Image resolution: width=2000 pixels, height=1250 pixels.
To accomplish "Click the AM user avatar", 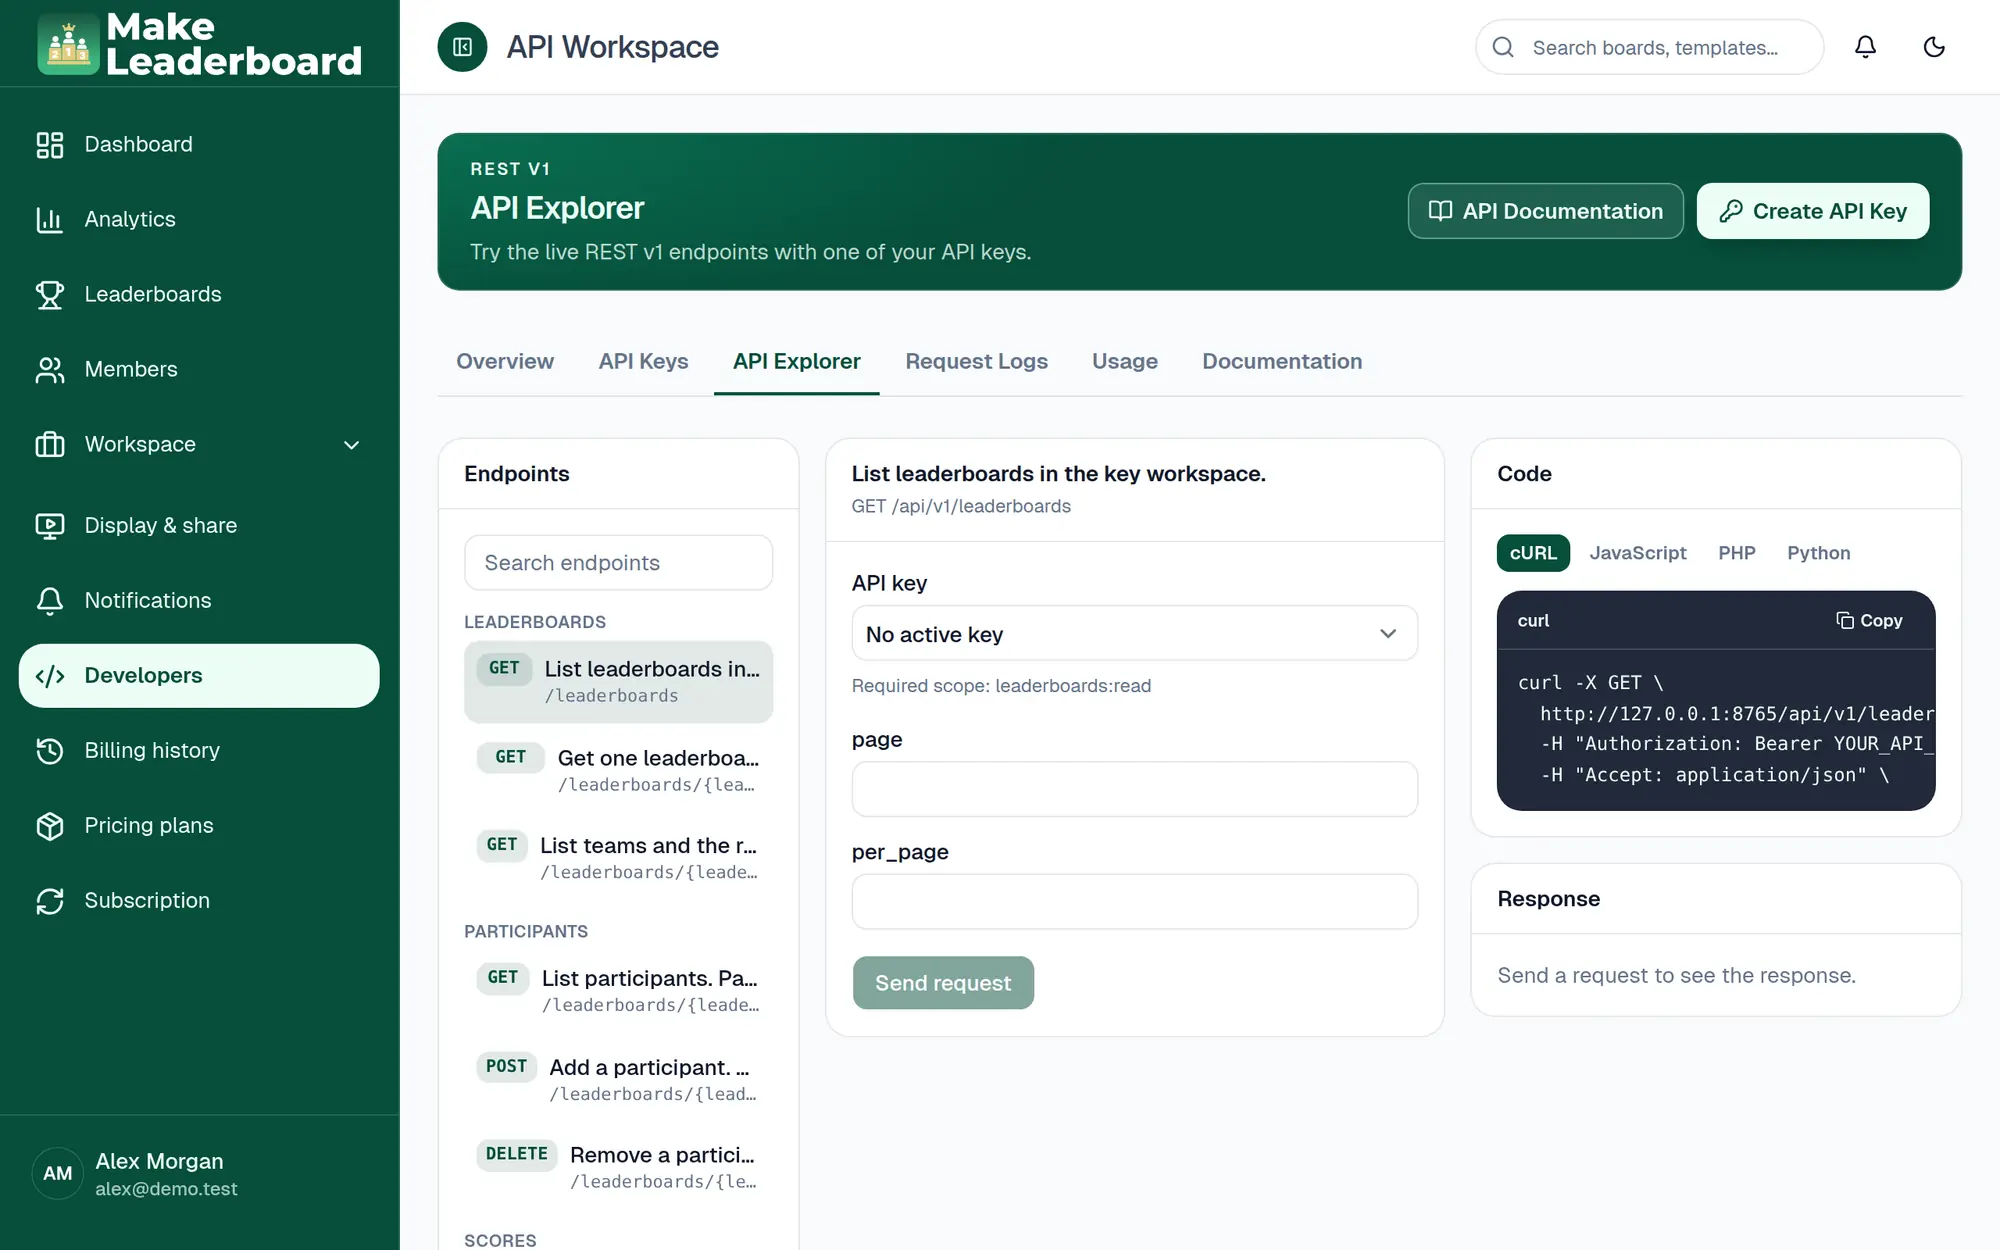I will [58, 1173].
